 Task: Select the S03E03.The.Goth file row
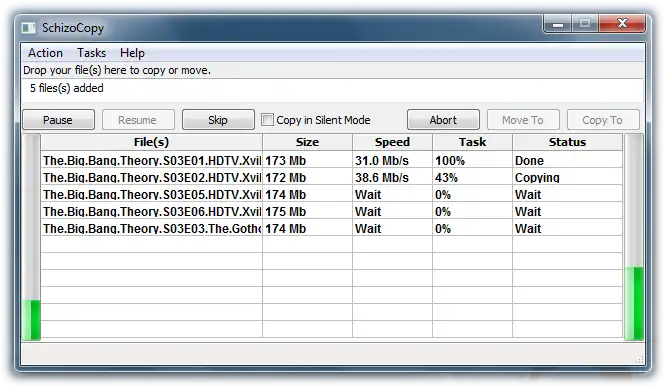point(332,228)
